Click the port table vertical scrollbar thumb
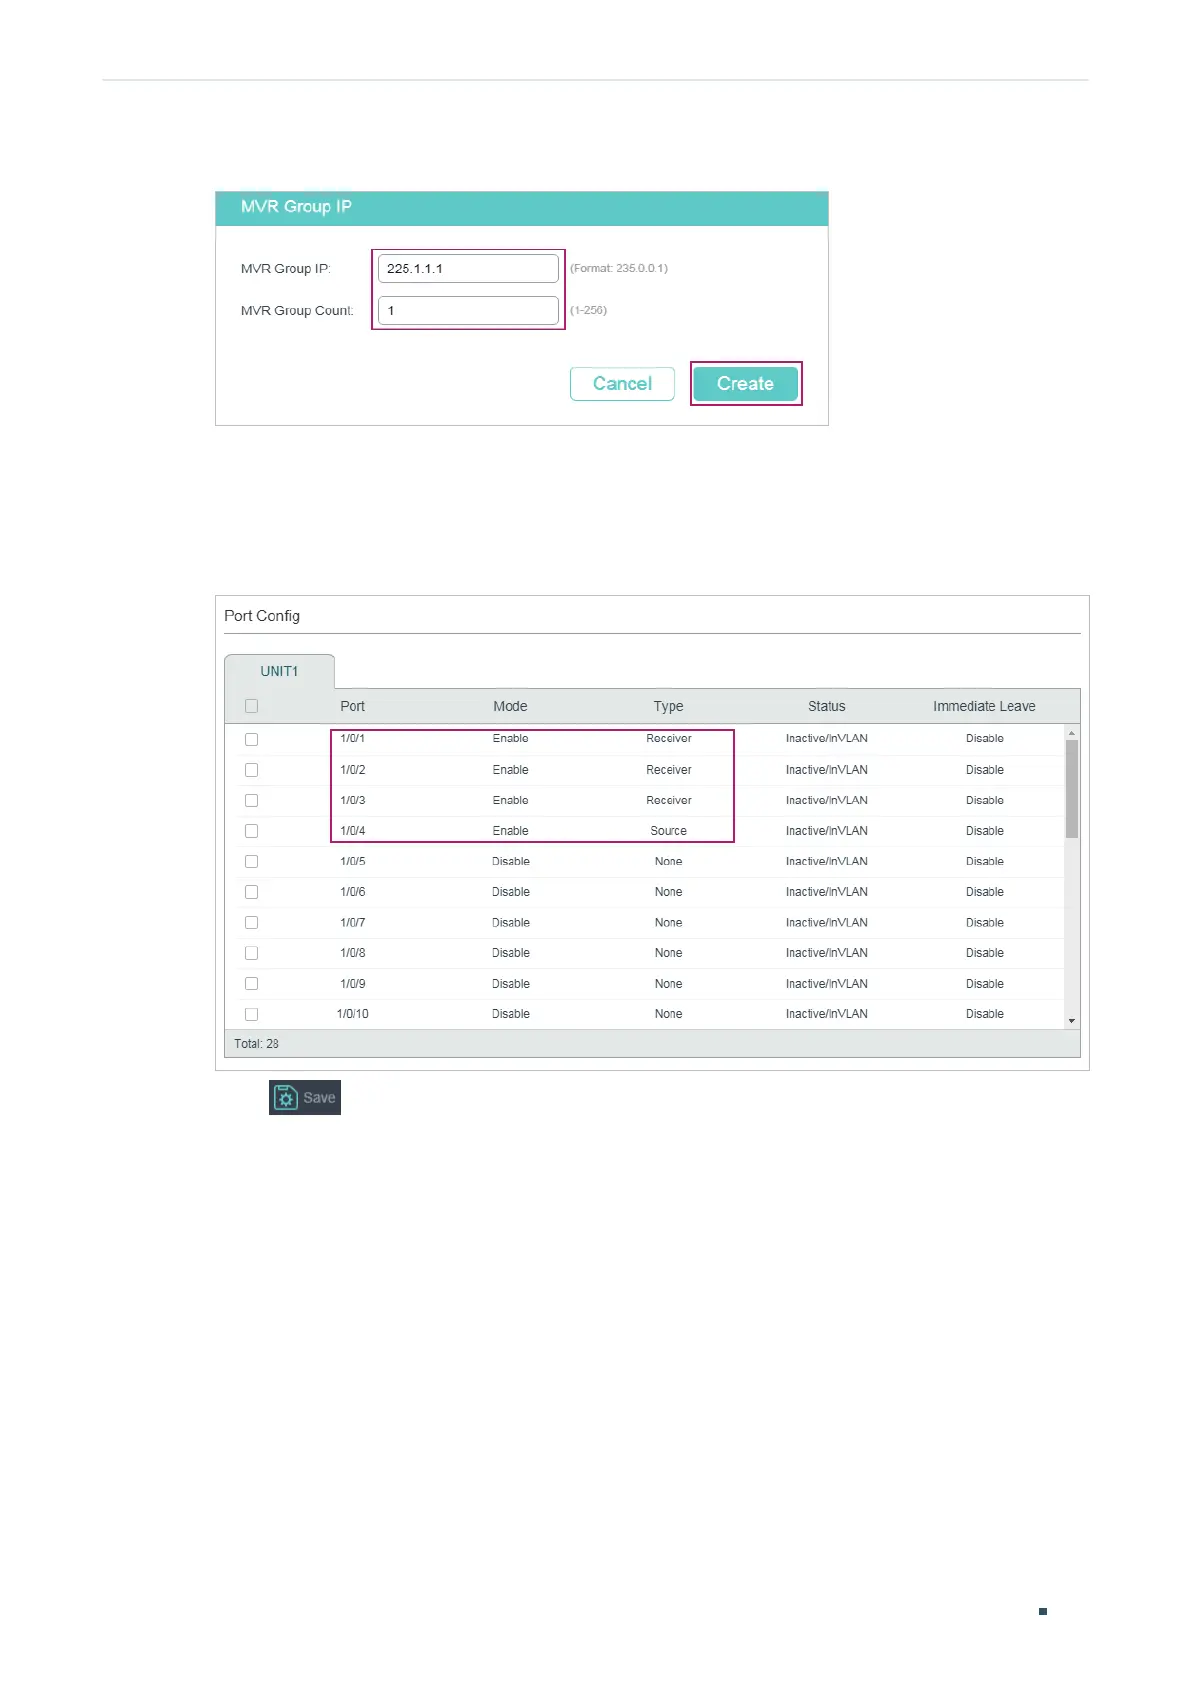The height and width of the screenshot is (1684, 1191). 1072,788
